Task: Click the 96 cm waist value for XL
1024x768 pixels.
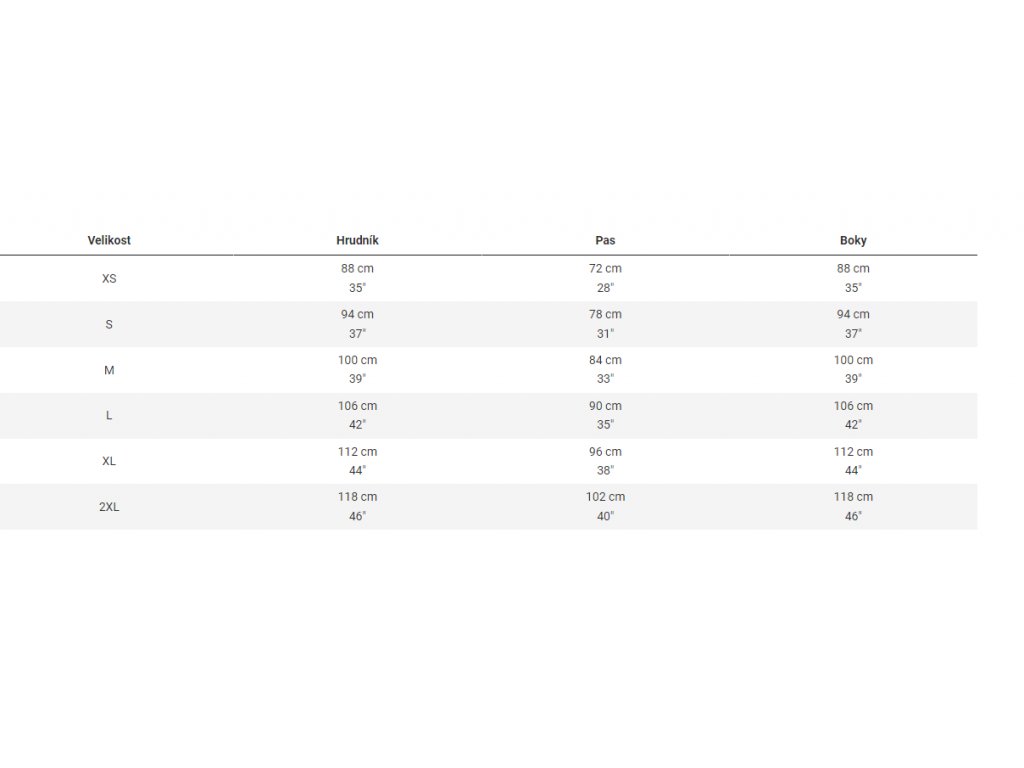Action: (605, 451)
